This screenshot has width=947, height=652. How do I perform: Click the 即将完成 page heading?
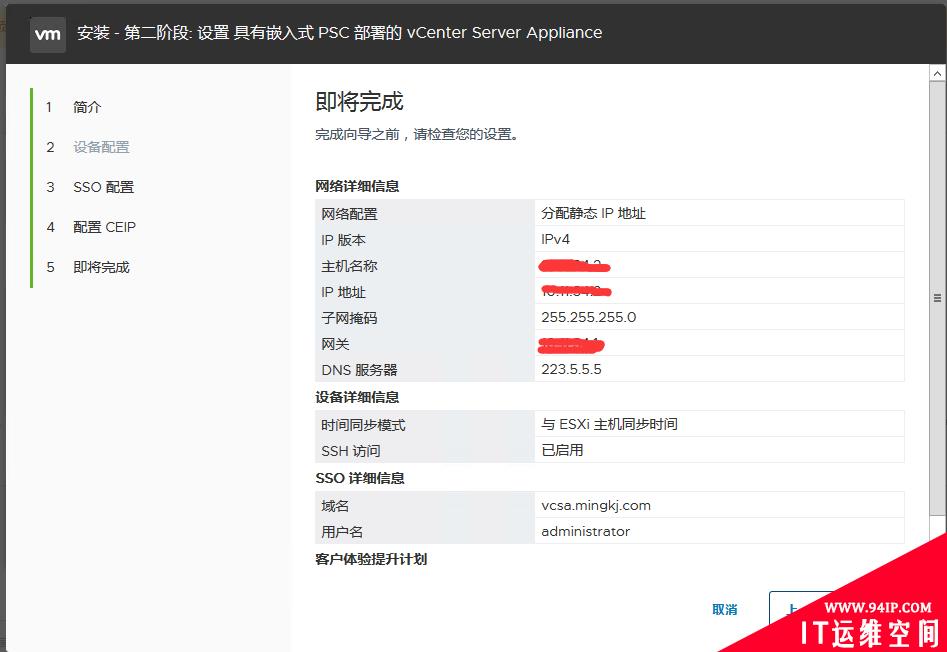point(359,101)
